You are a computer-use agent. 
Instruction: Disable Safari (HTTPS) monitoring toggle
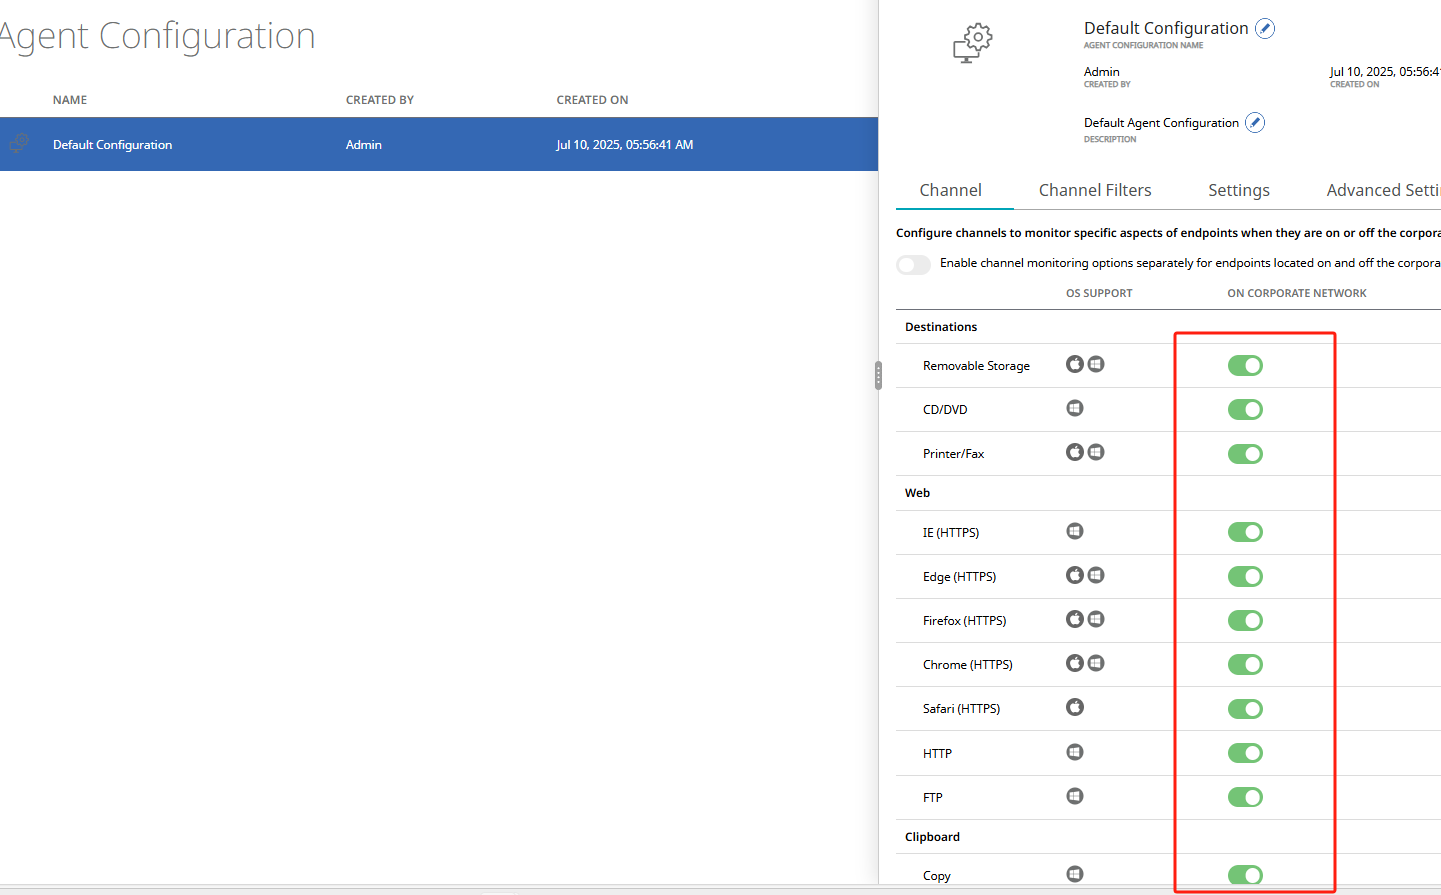[x=1245, y=709]
